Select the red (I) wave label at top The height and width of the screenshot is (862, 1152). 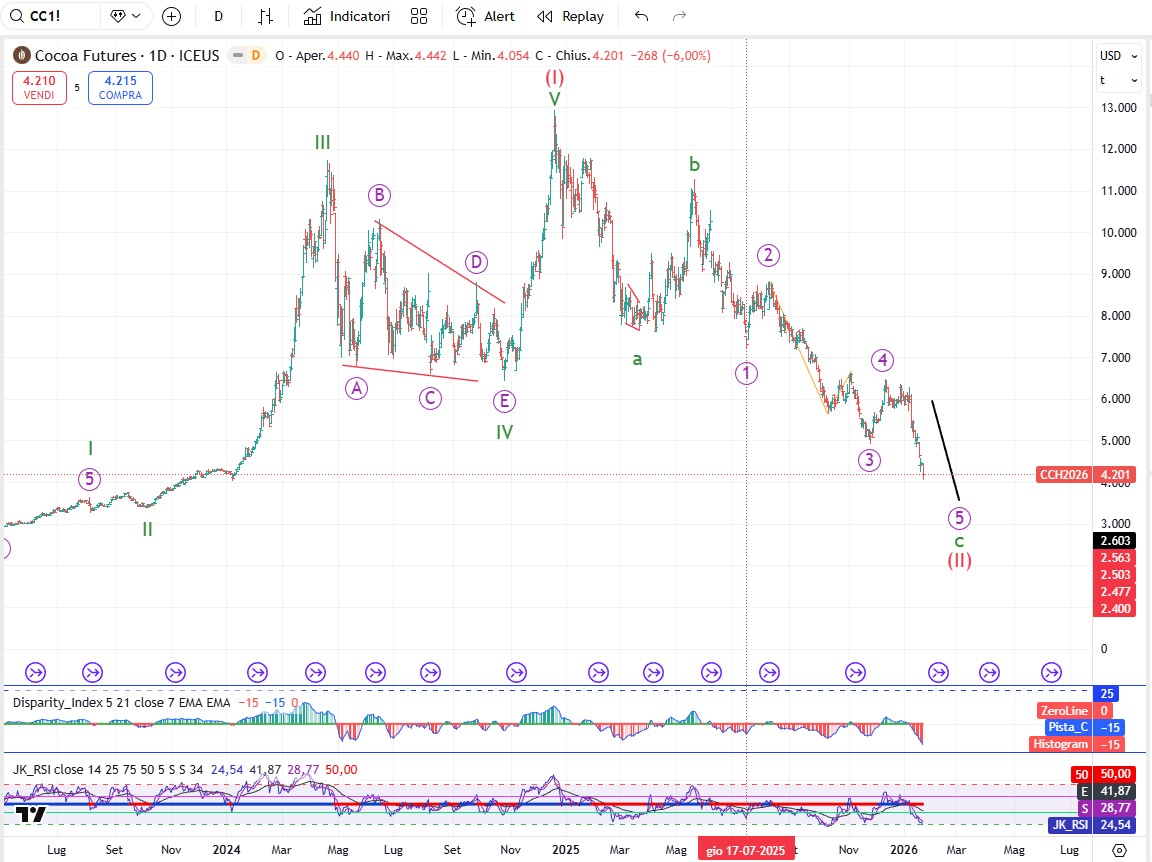tap(554, 77)
